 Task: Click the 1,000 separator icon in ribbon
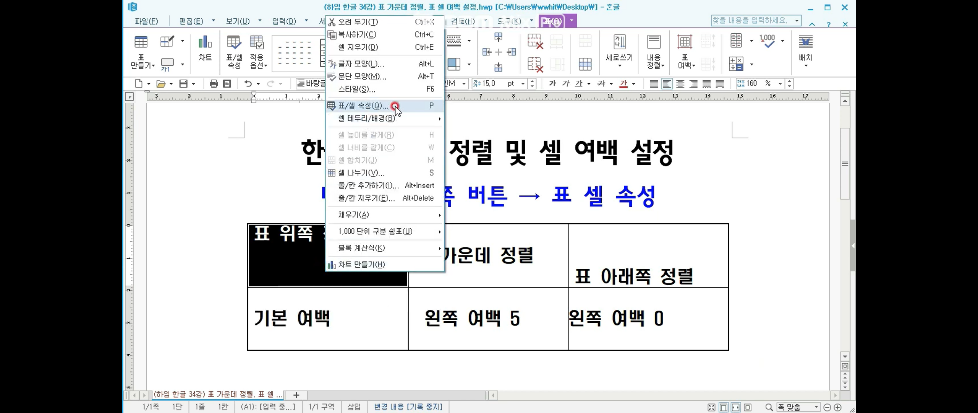tap(768, 41)
